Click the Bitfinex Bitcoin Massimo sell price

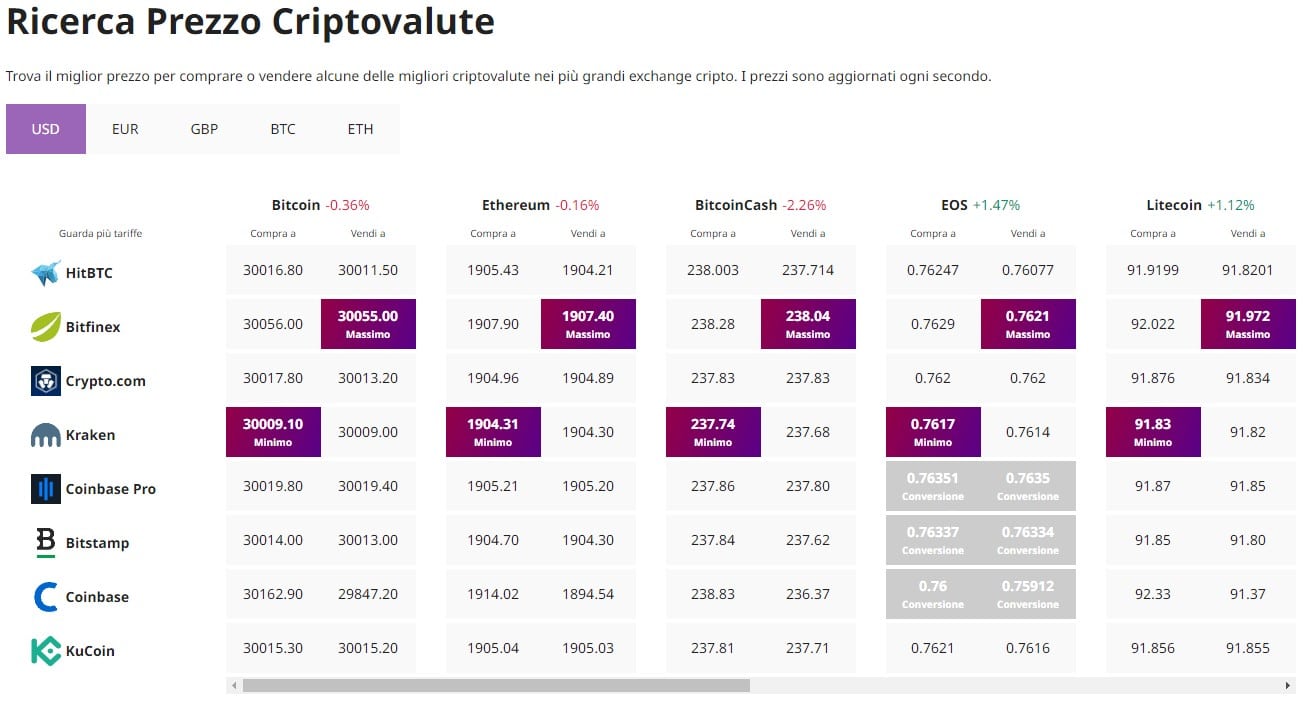368,324
